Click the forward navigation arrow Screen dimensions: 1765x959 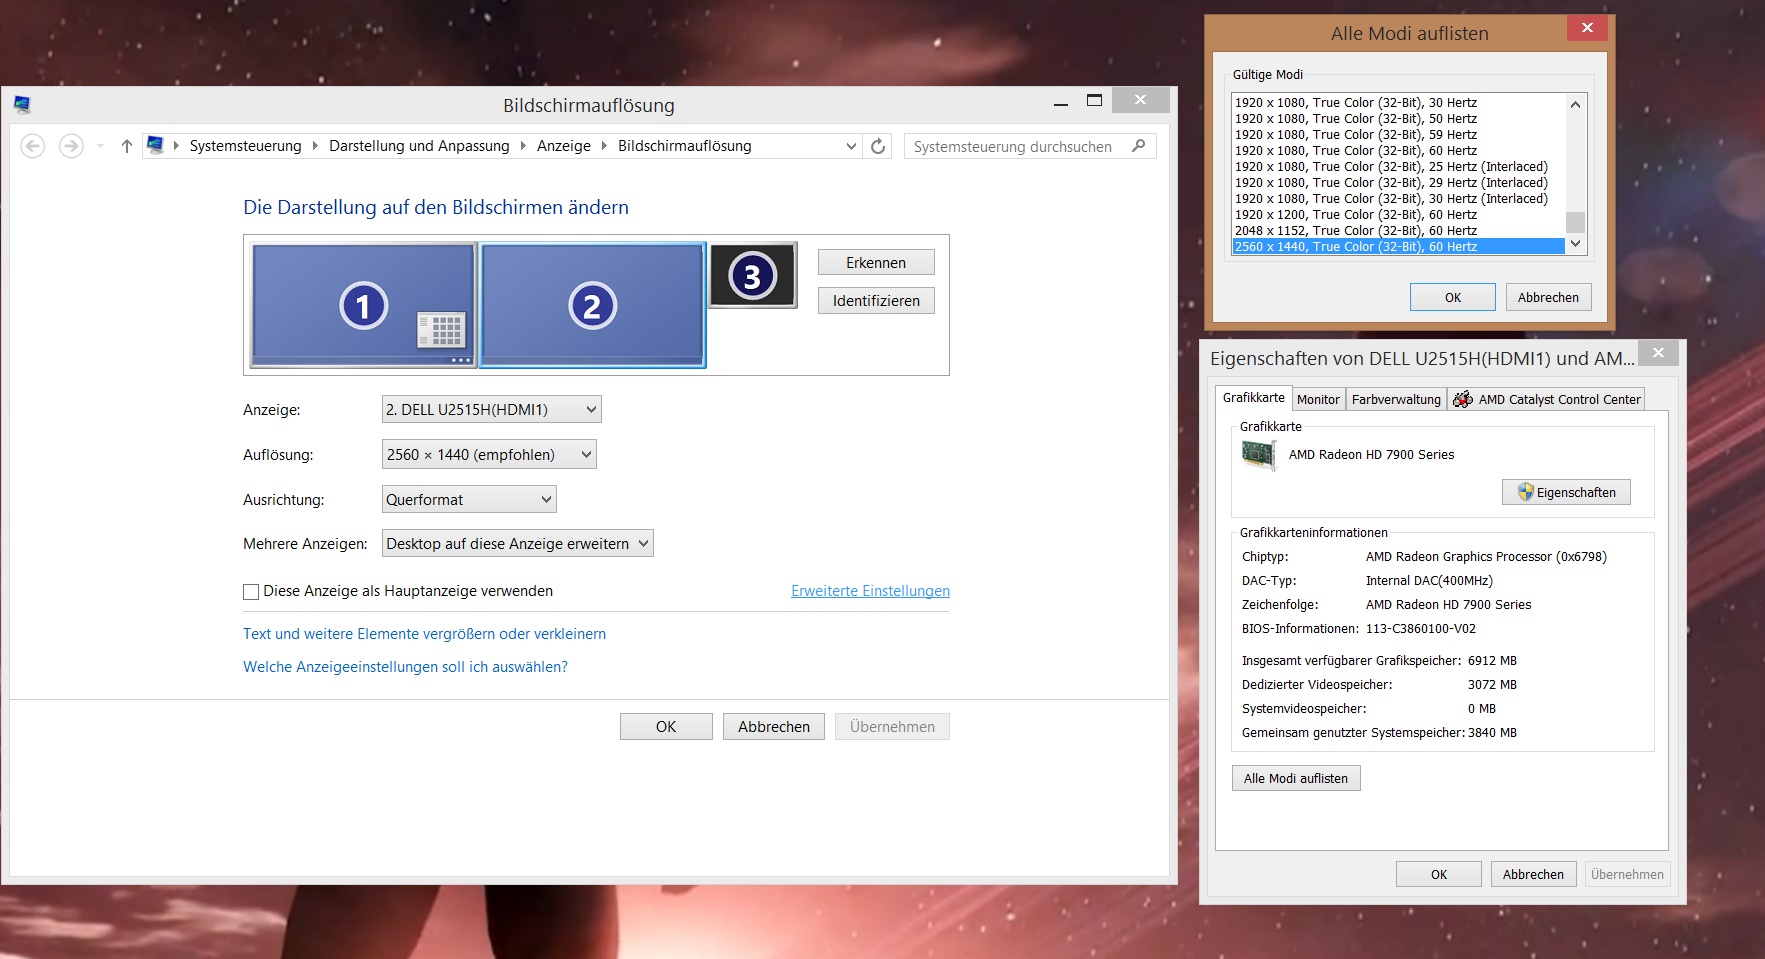coord(71,146)
